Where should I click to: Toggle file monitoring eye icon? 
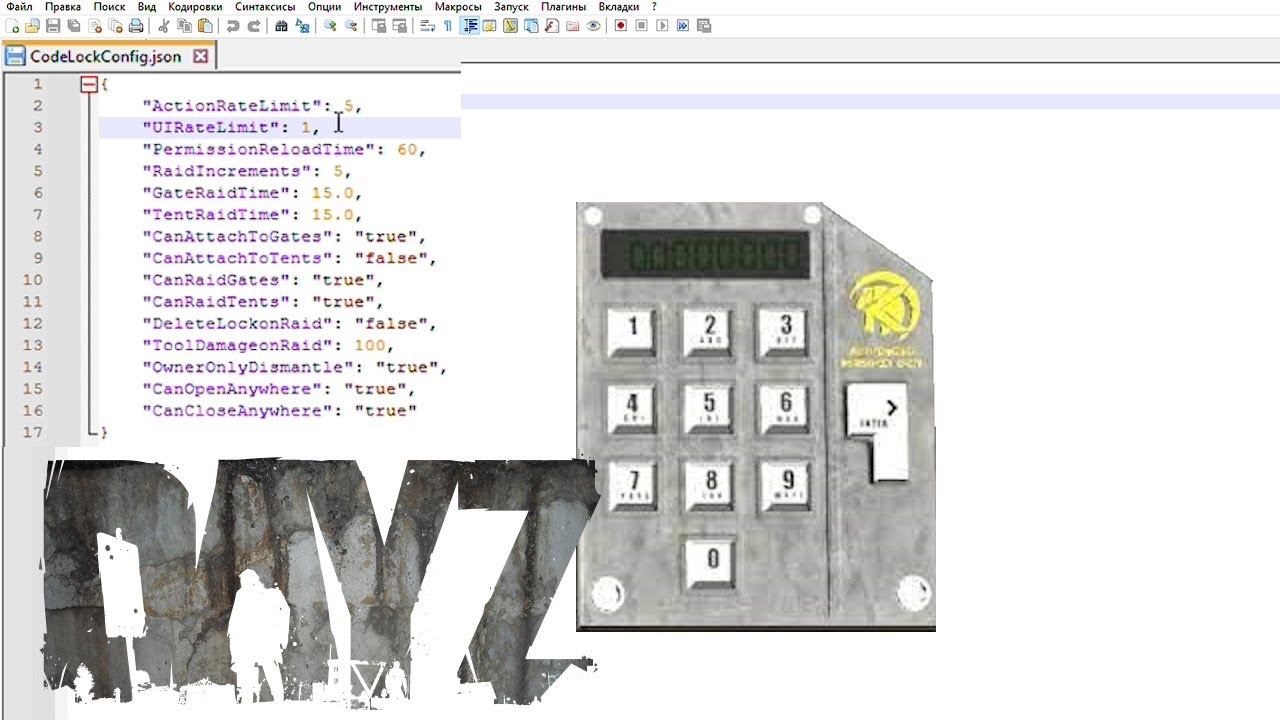coord(593,26)
